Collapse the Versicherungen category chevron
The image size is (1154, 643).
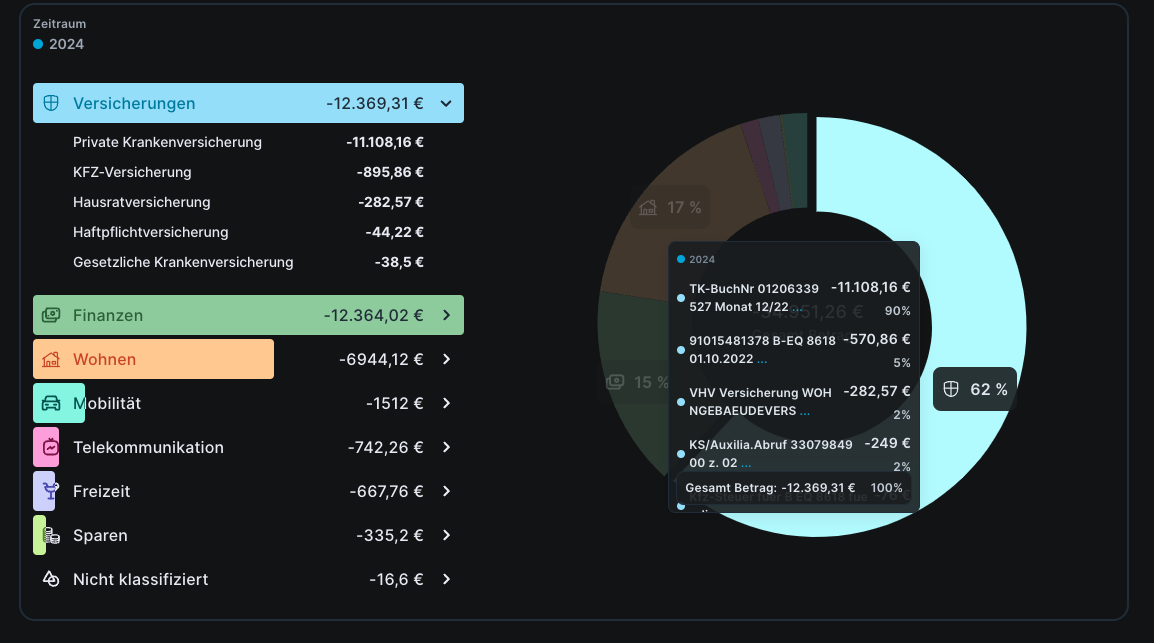tap(446, 103)
